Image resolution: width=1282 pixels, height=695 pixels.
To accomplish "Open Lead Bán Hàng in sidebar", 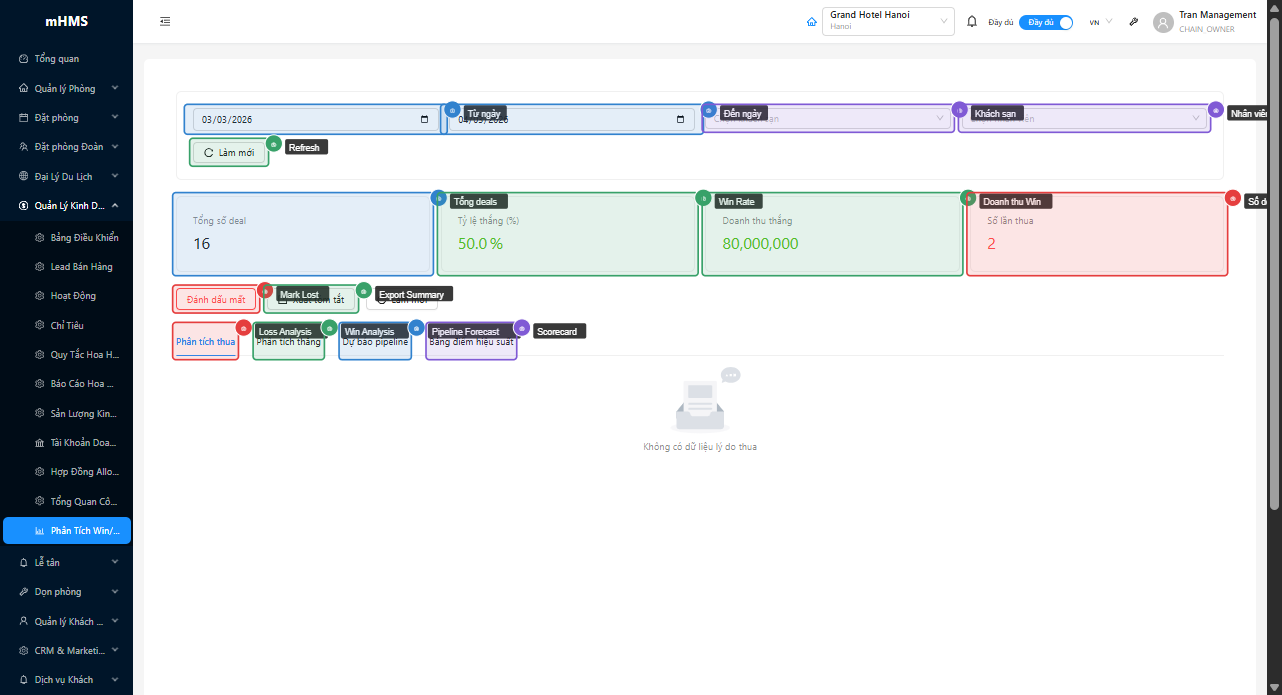I will tap(80, 267).
